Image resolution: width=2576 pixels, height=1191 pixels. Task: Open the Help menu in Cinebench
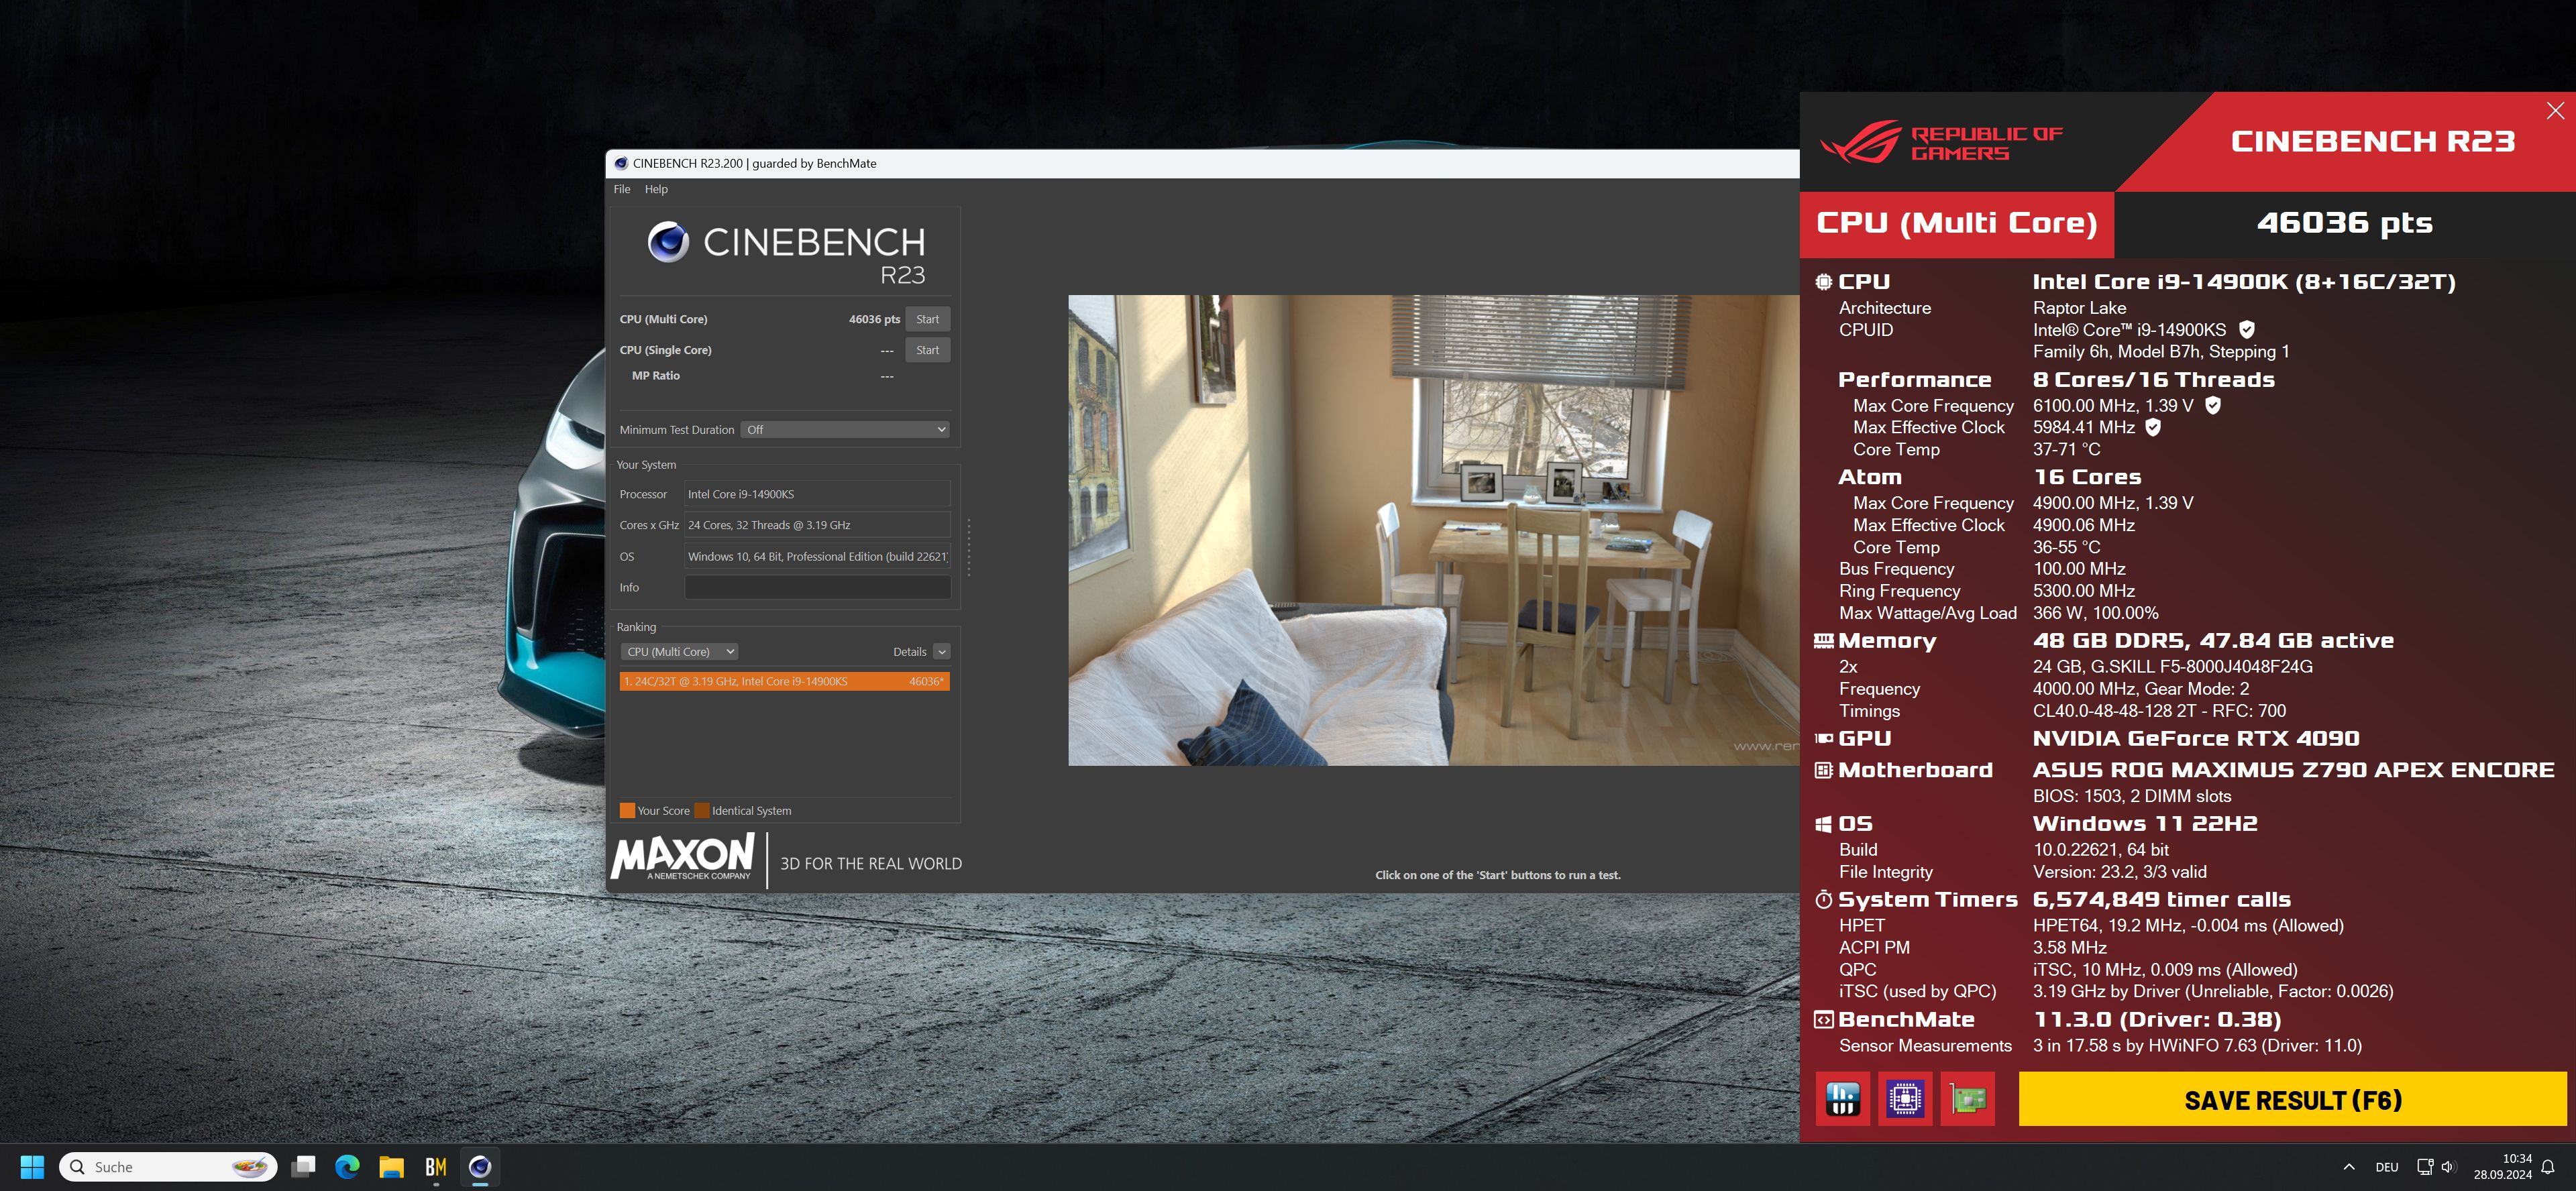656,189
